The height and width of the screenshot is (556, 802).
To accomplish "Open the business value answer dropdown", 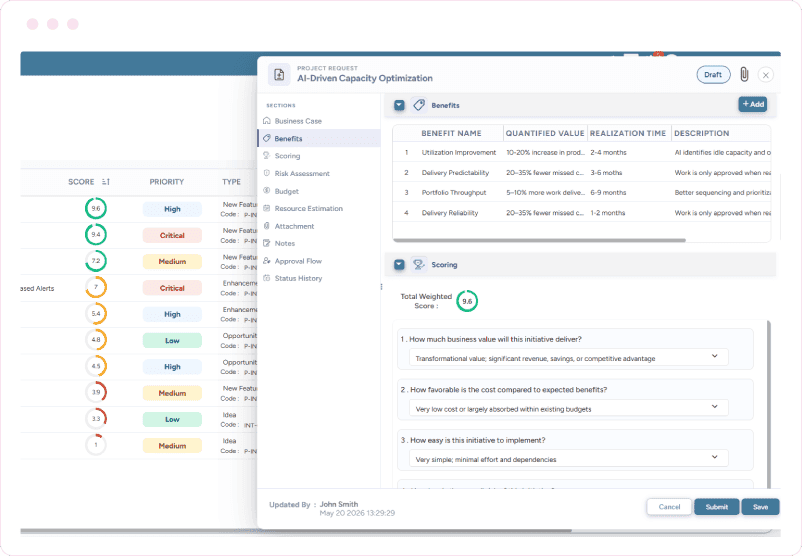I will (568, 357).
